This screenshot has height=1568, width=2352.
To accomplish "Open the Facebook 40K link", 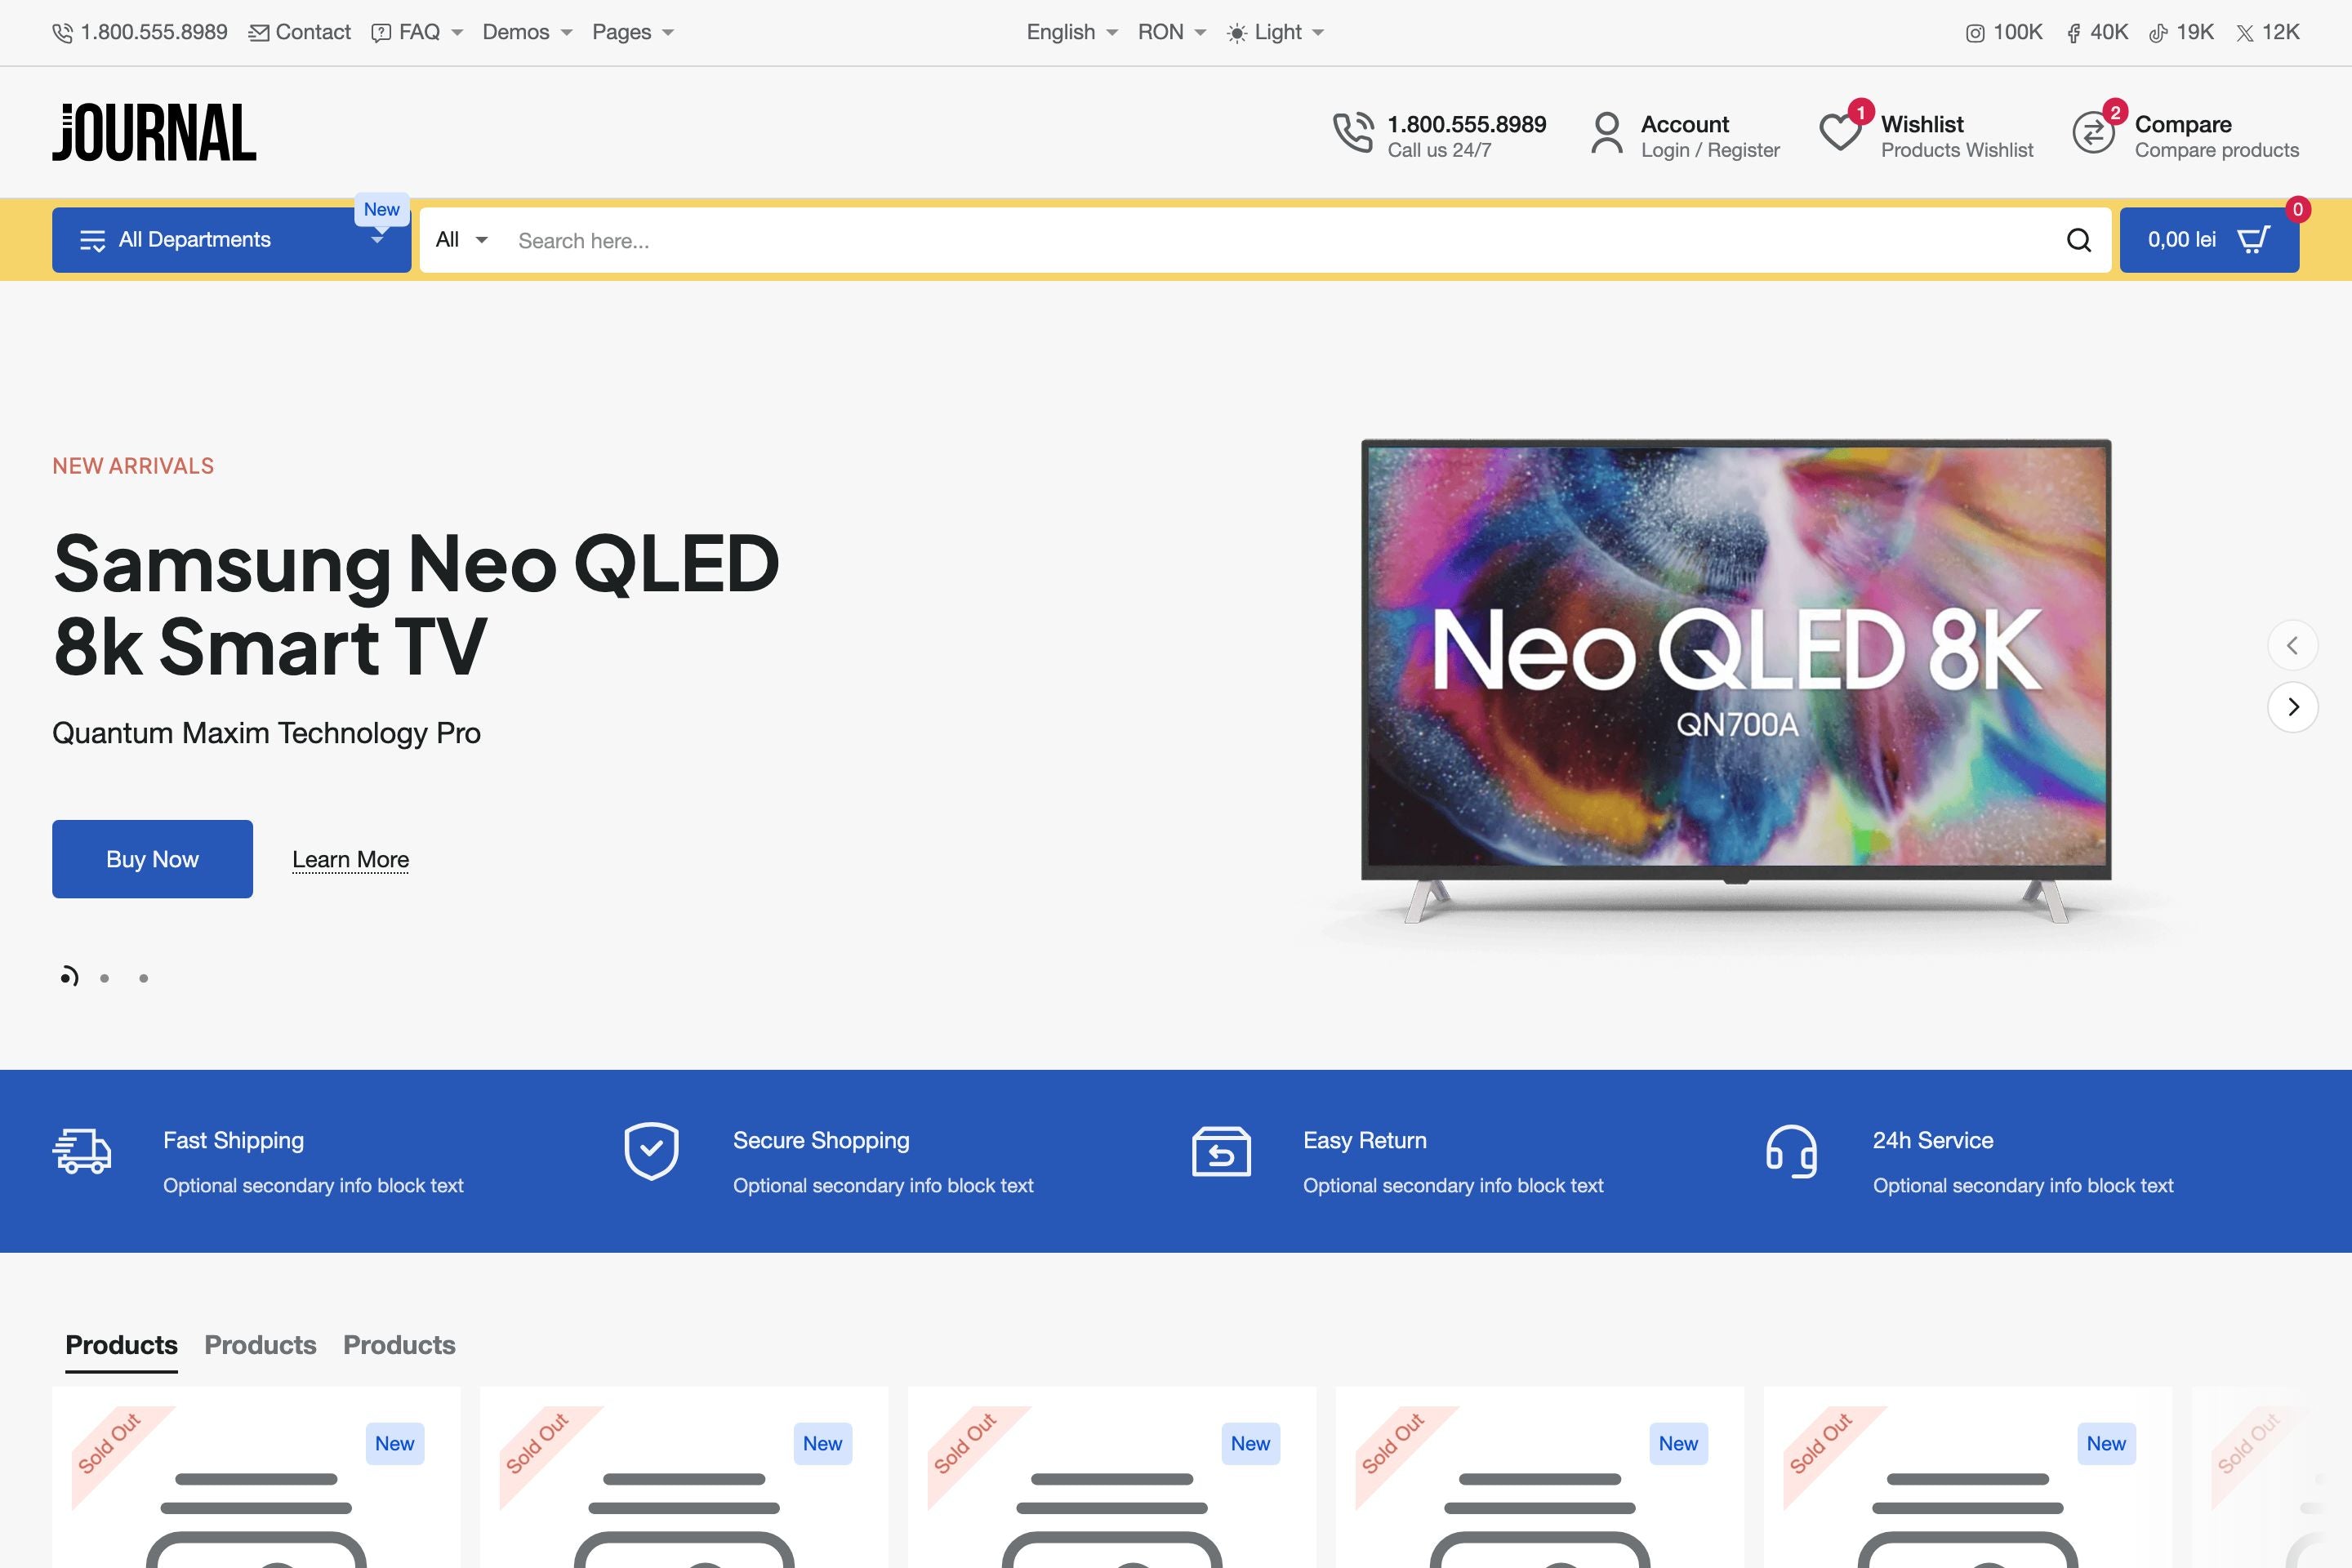I will [2096, 32].
